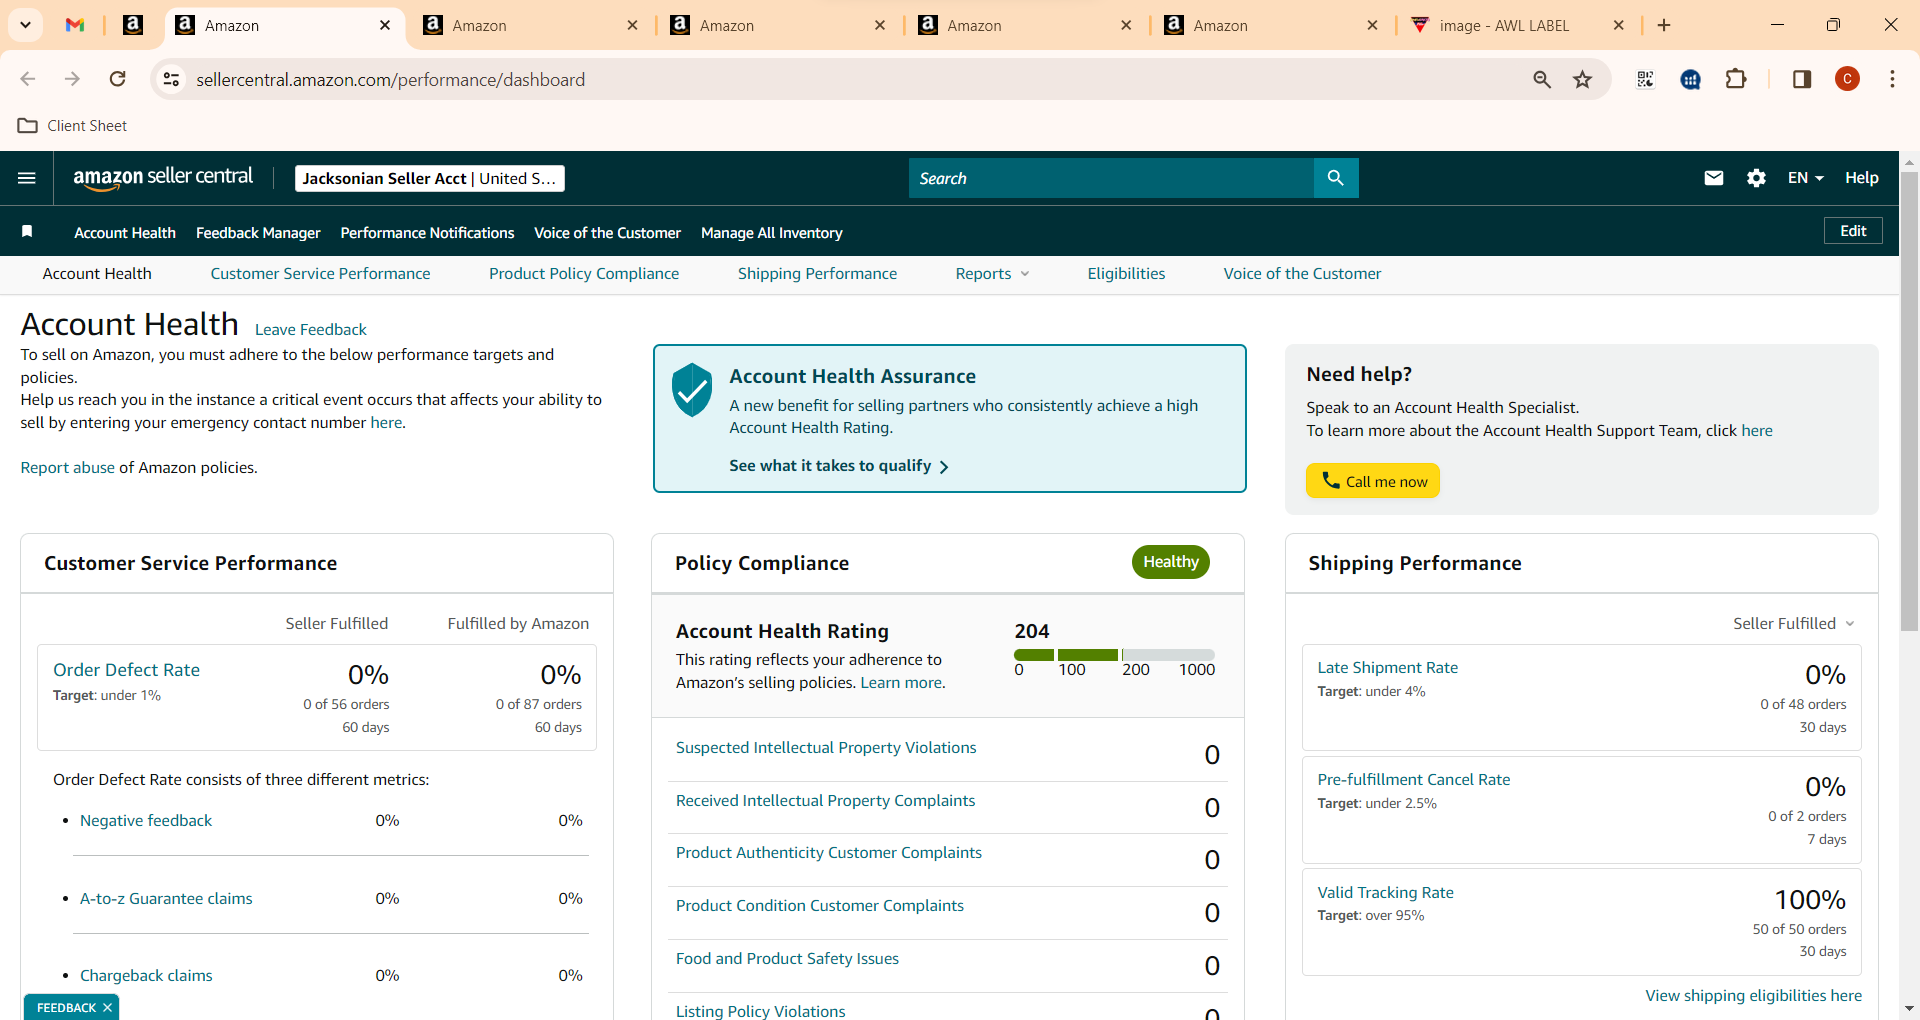Click the Healthy status badge
The width and height of the screenshot is (1920, 1020).
[1170, 562]
